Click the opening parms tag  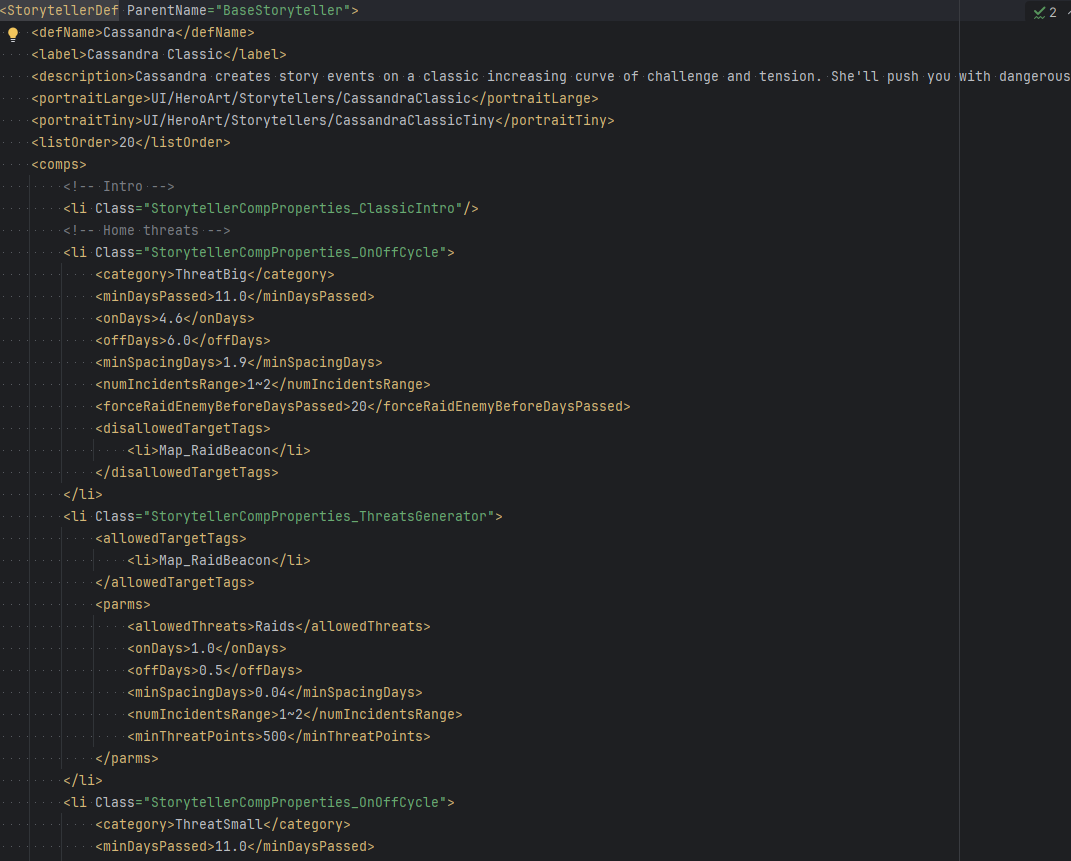click(x=123, y=604)
